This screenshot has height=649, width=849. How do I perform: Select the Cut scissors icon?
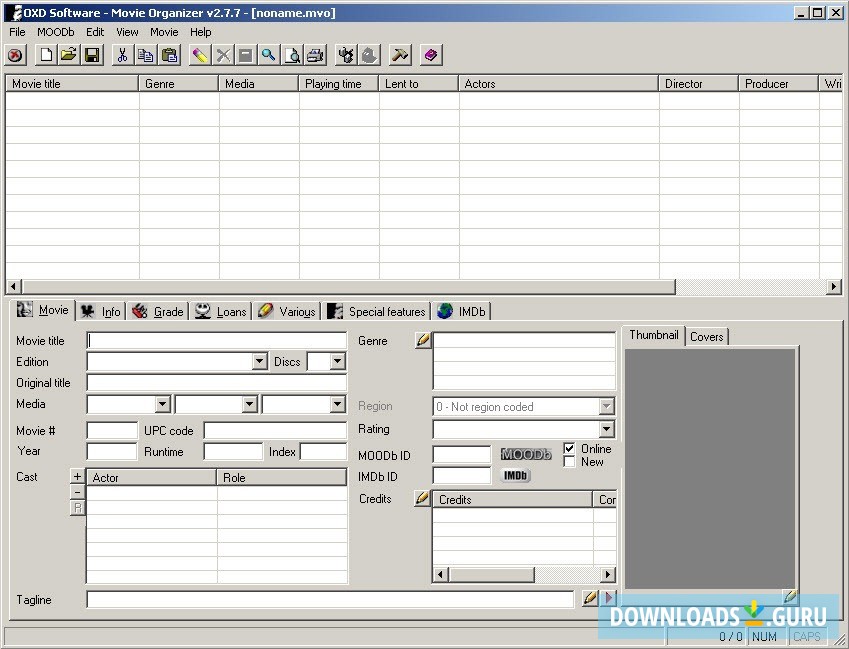click(122, 54)
